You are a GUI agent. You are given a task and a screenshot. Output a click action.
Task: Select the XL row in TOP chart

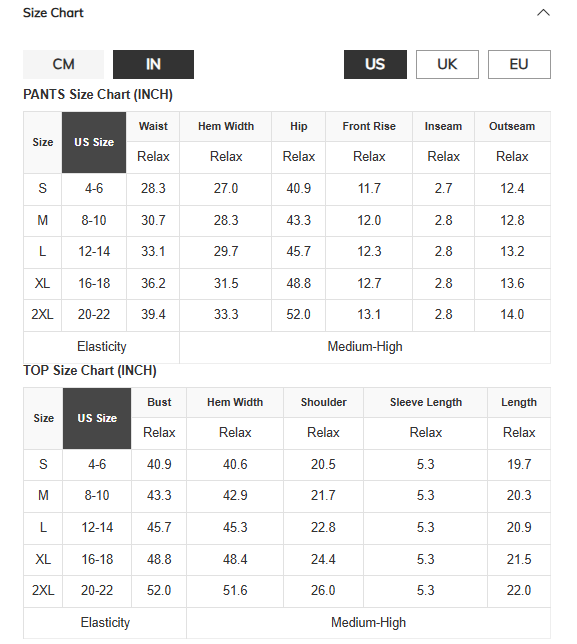pos(287,559)
